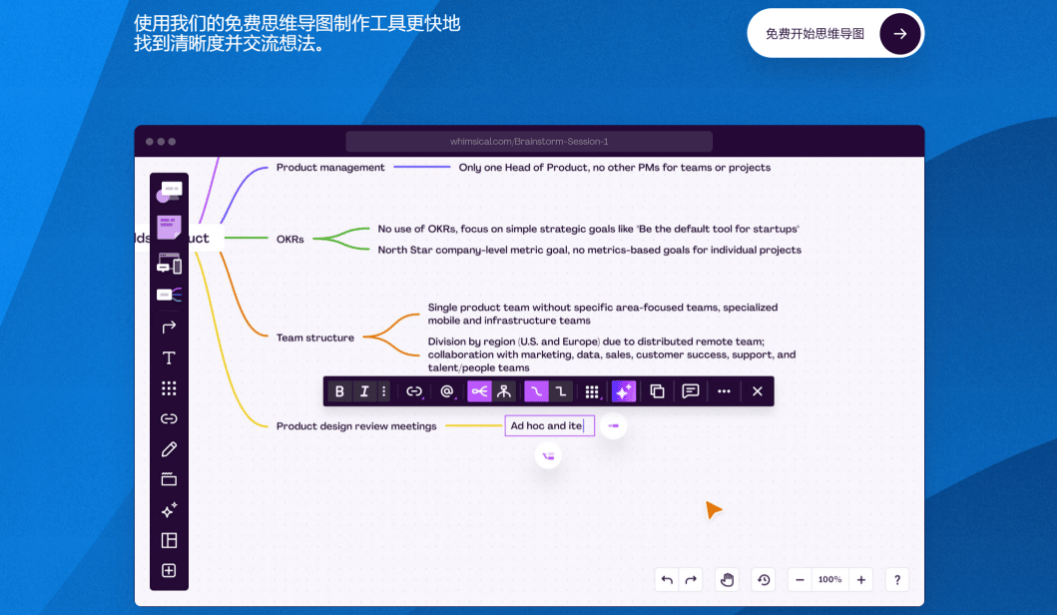Select the horizontal mind map layout button
Screen dimensions: 1057x615
click(479, 392)
